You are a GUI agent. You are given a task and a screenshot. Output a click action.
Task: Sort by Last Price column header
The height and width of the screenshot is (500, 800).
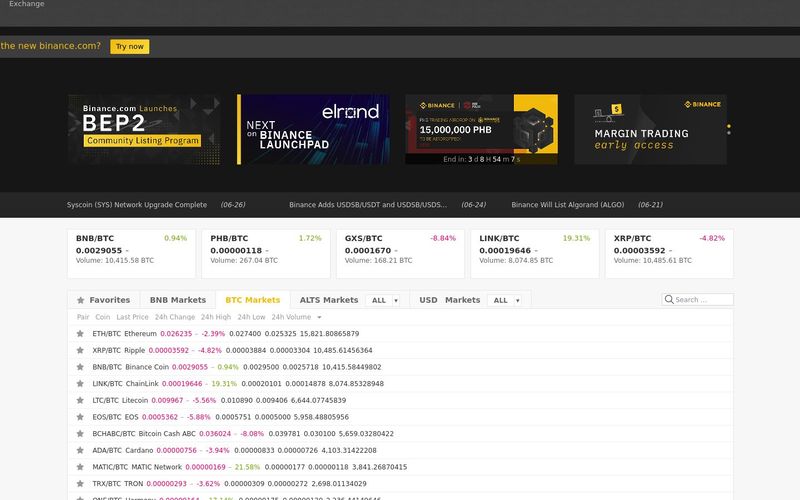(x=132, y=317)
